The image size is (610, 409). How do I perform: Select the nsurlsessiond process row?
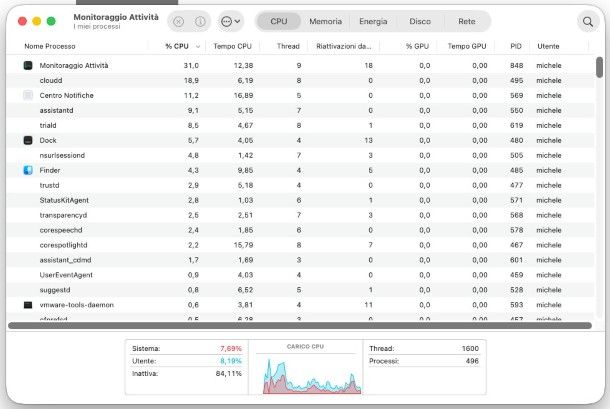click(x=300, y=155)
